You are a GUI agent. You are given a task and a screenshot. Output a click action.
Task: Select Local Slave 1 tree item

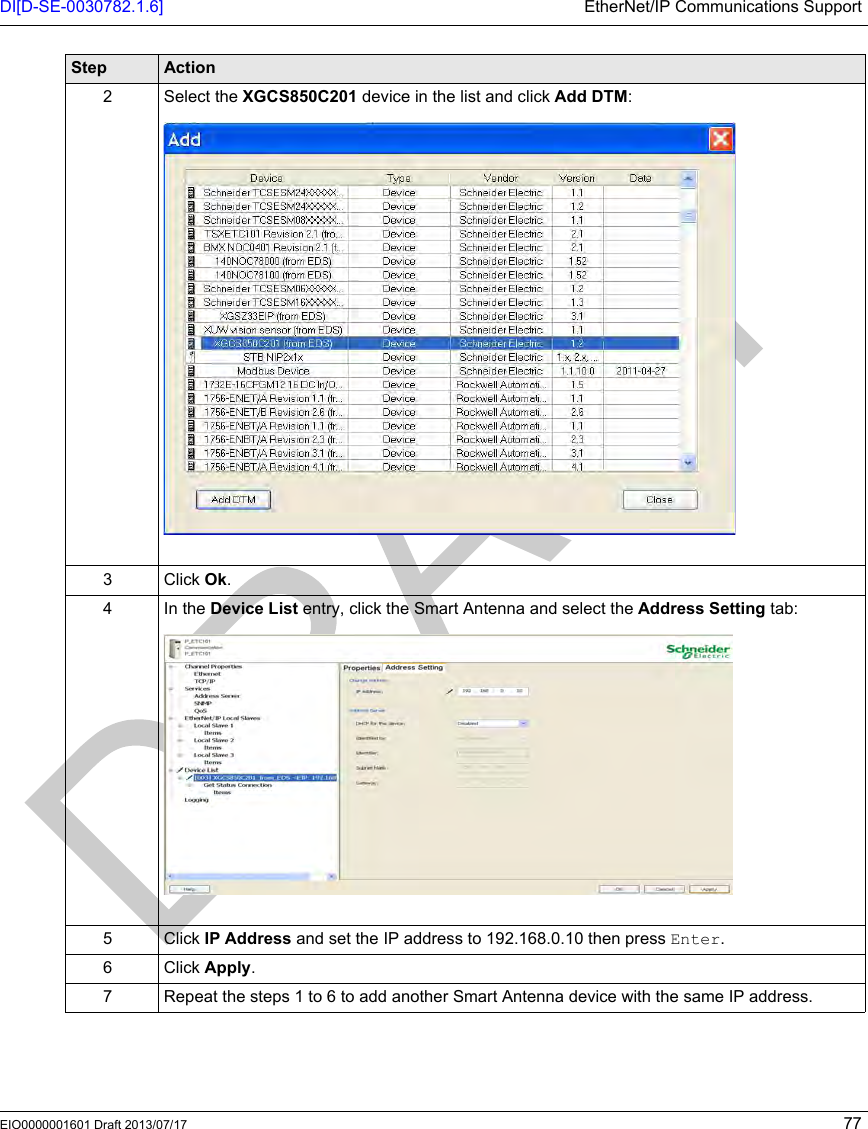213,726
